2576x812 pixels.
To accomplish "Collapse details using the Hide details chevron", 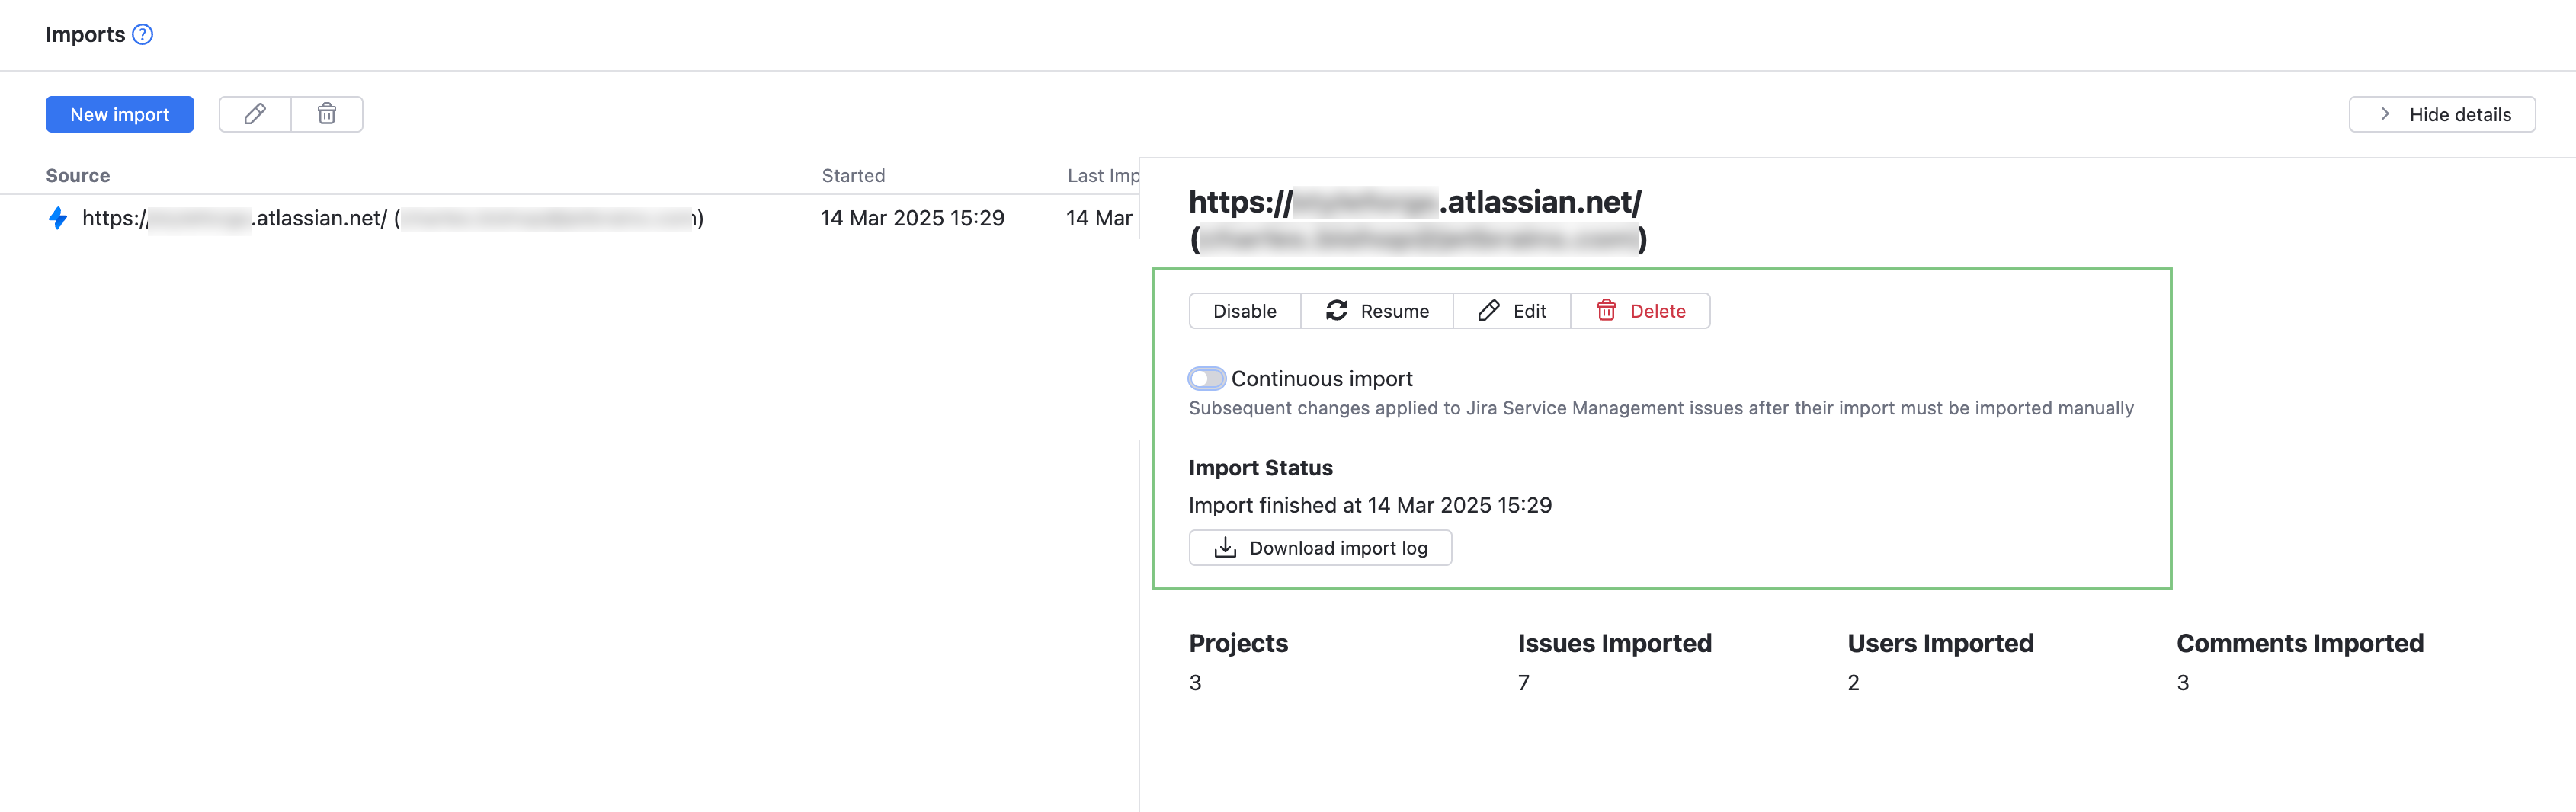I will [2385, 114].
